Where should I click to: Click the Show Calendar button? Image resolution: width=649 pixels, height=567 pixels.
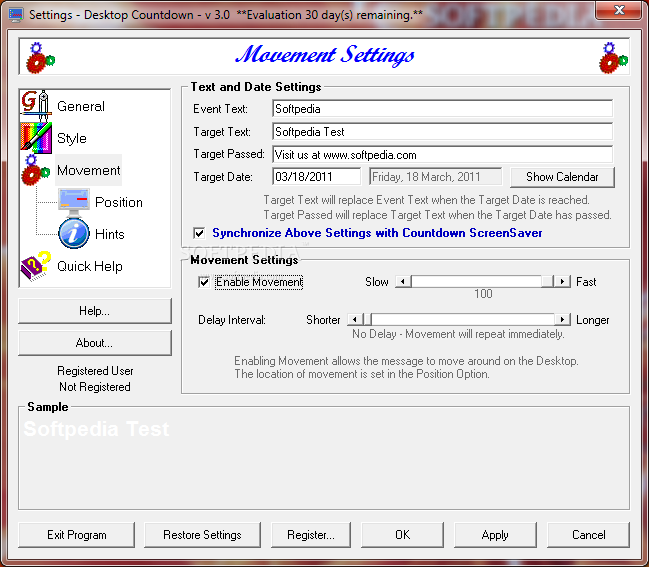562,177
